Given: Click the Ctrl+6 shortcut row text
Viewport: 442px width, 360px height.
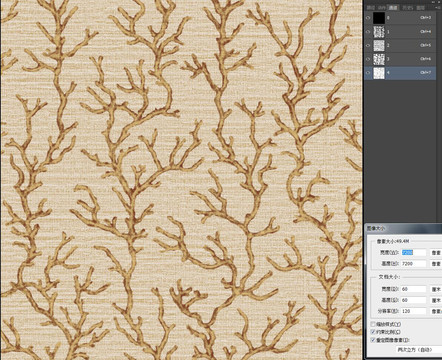Looking at the screenshot, I should (426, 59).
